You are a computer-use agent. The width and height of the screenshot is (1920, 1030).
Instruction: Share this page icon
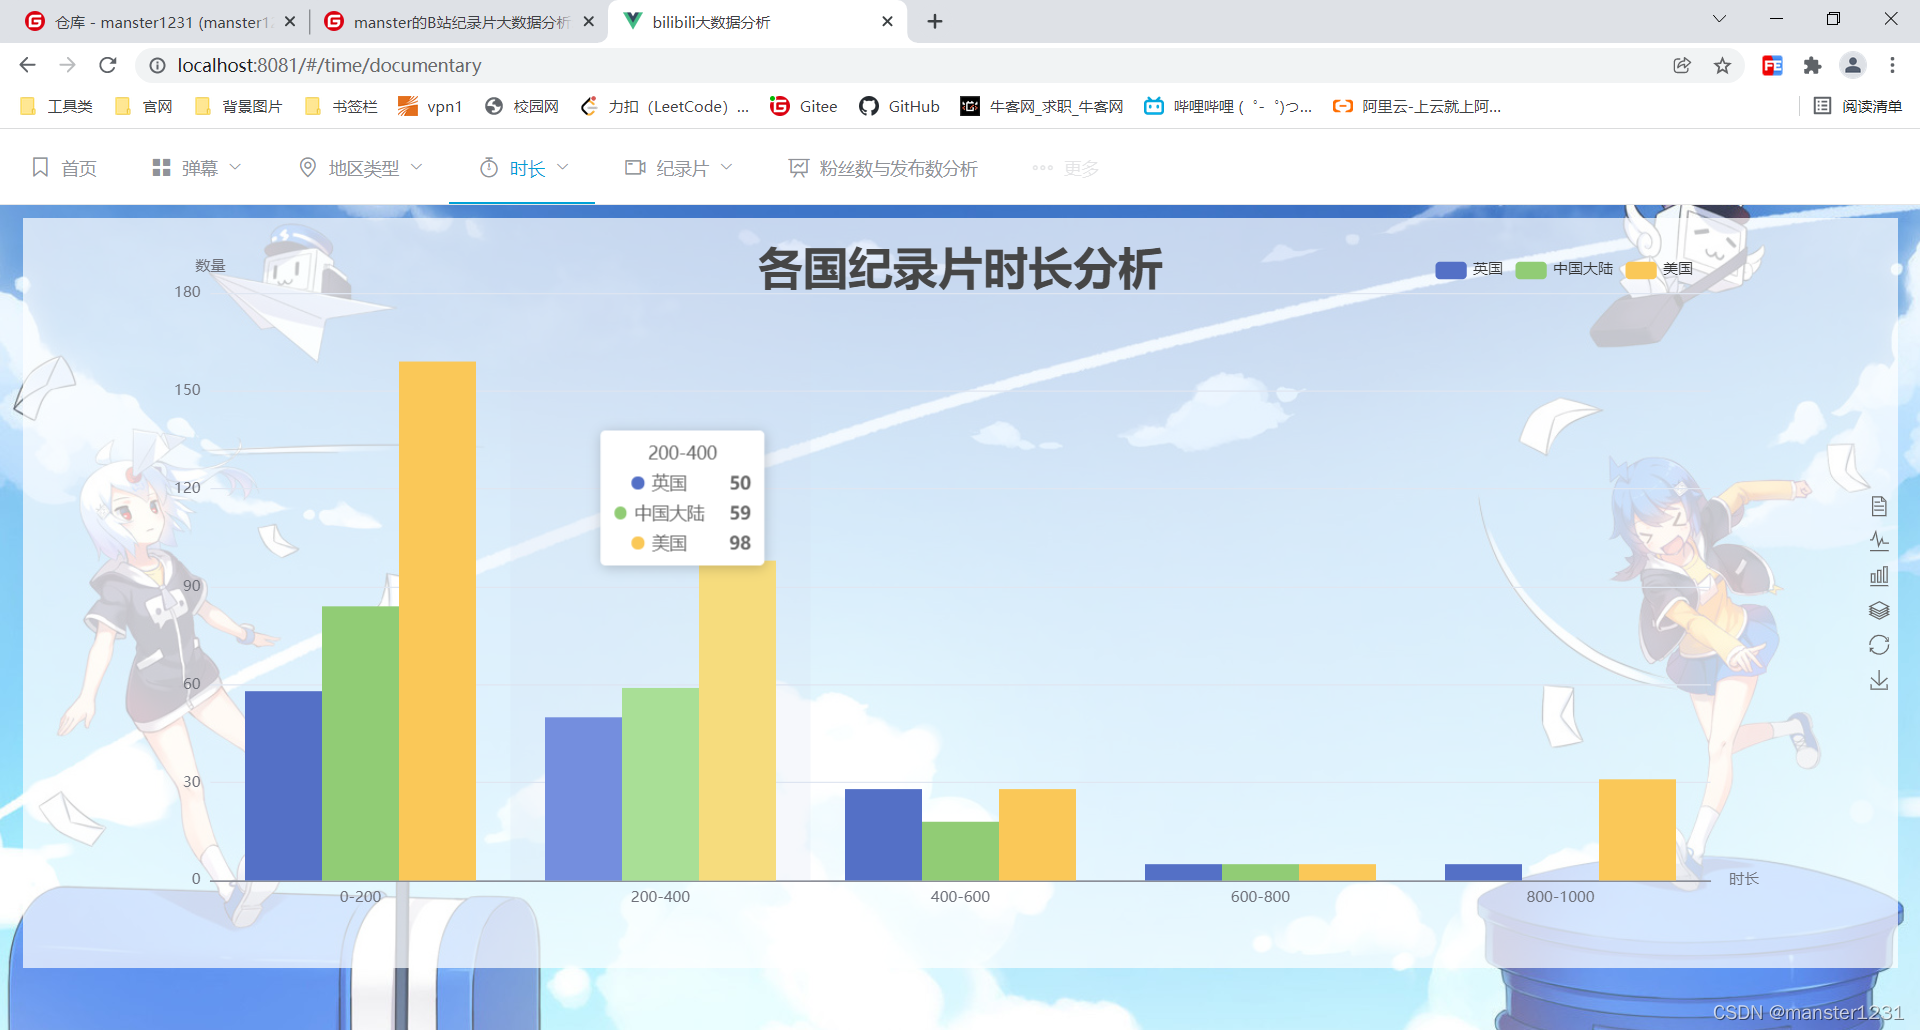(1682, 65)
